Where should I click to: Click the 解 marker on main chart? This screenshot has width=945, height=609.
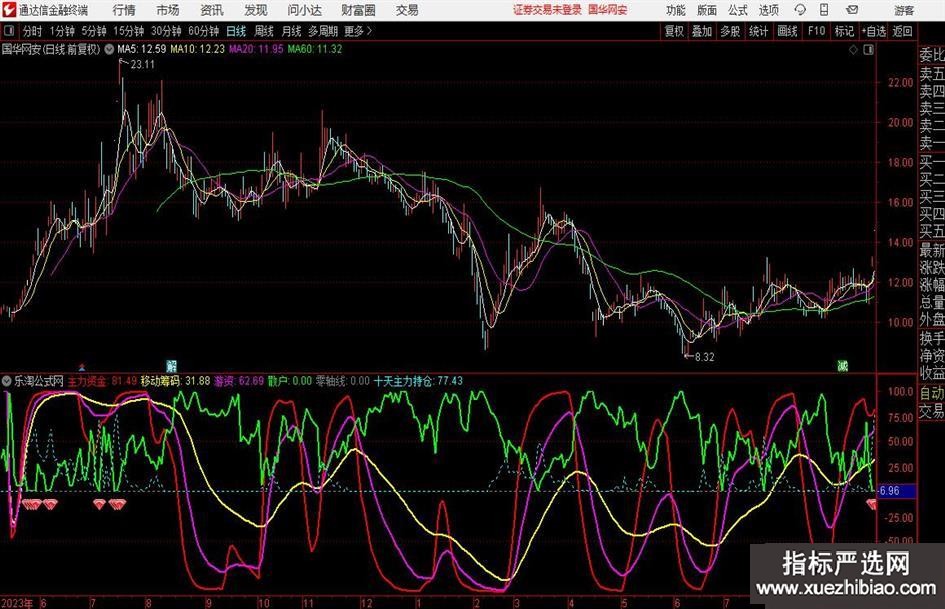[x=171, y=365]
